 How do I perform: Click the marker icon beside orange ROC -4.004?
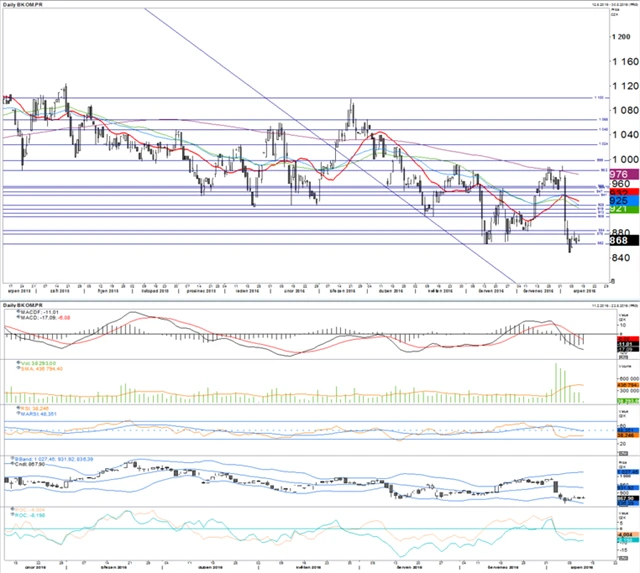(x=13, y=509)
